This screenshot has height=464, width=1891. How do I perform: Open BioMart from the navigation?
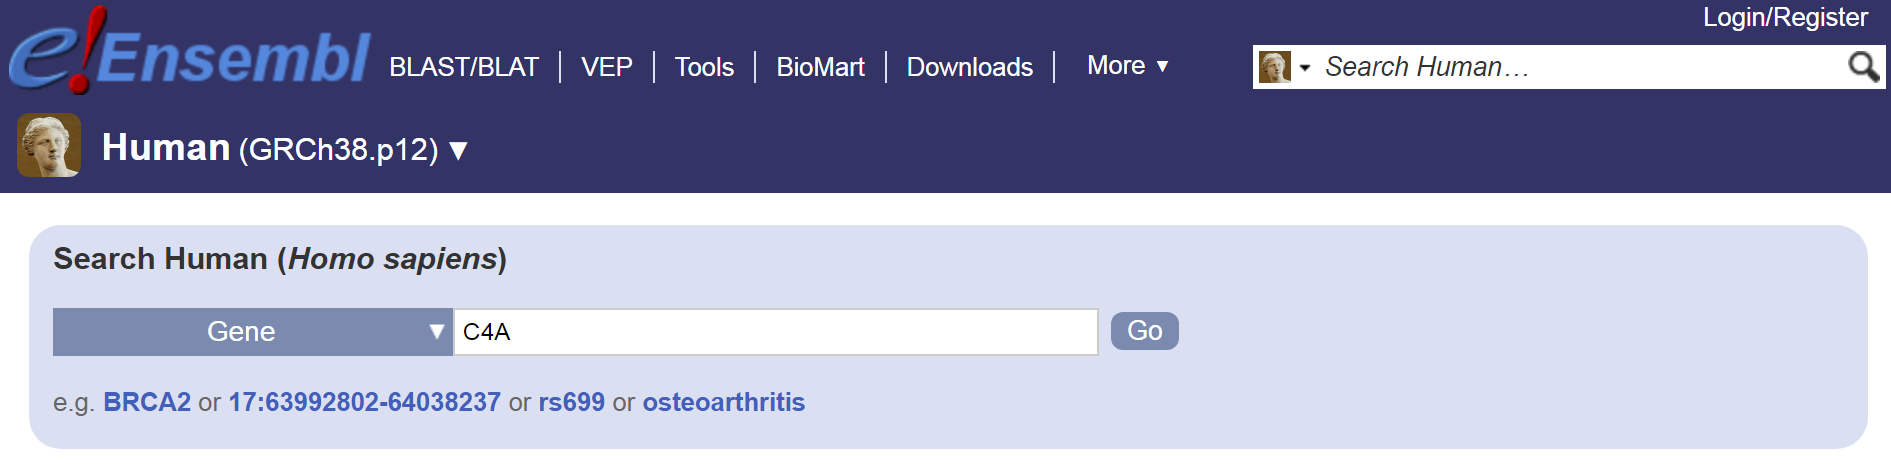tap(820, 67)
